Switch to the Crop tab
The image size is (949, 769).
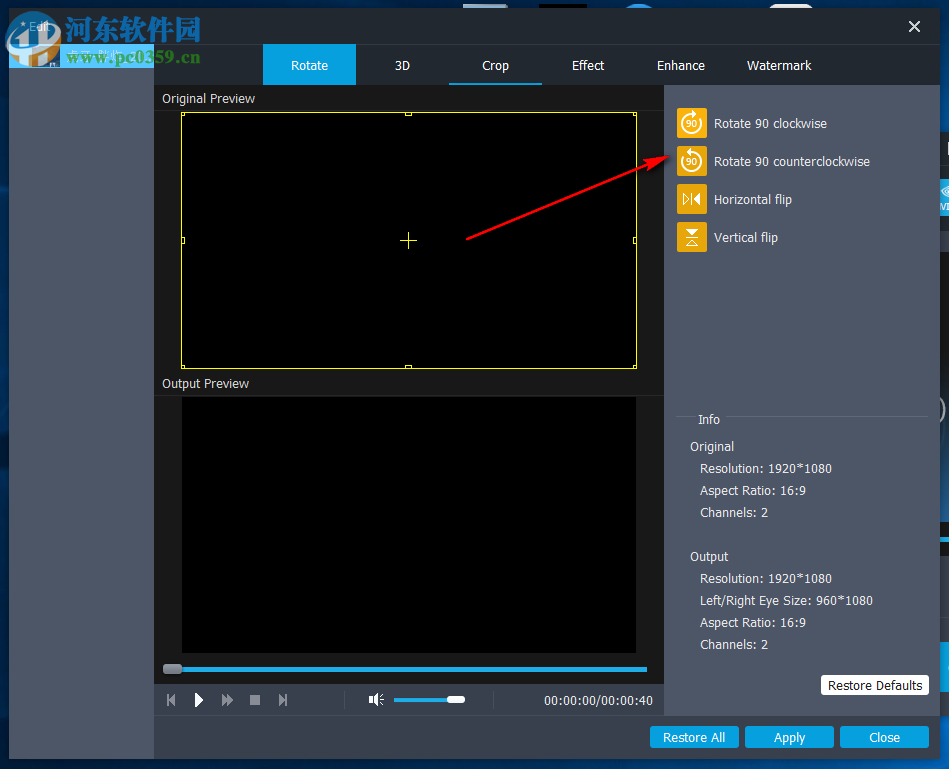pos(495,65)
